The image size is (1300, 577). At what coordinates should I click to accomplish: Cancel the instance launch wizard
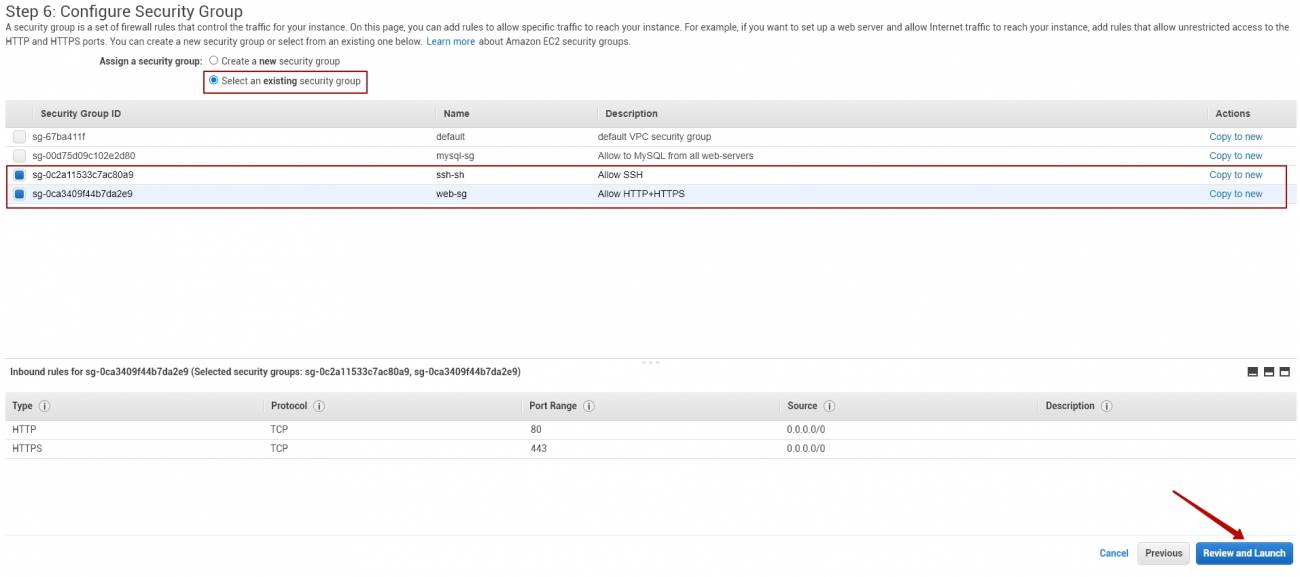1113,553
